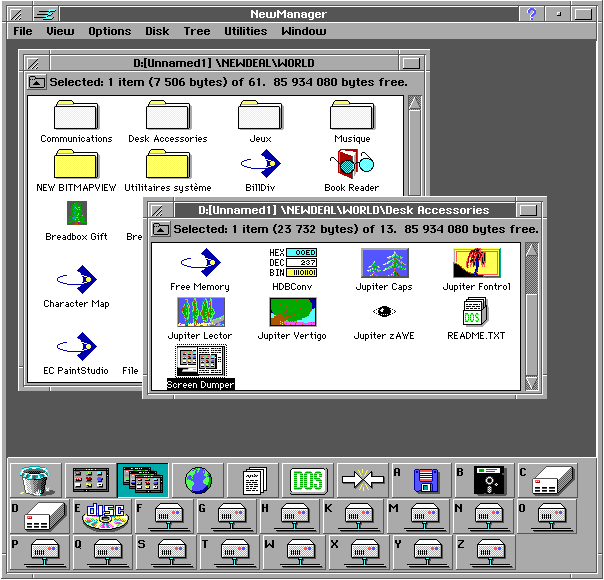Open the WORLD window's system menu button
604x580 pixels.
(33, 63)
